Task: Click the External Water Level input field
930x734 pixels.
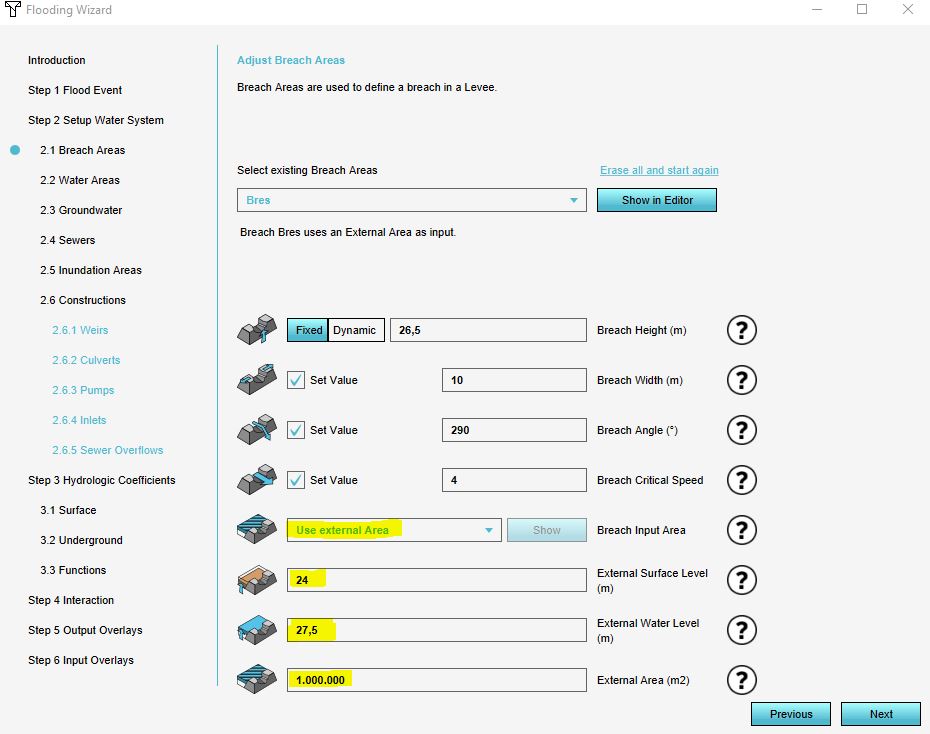Action: (x=436, y=630)
